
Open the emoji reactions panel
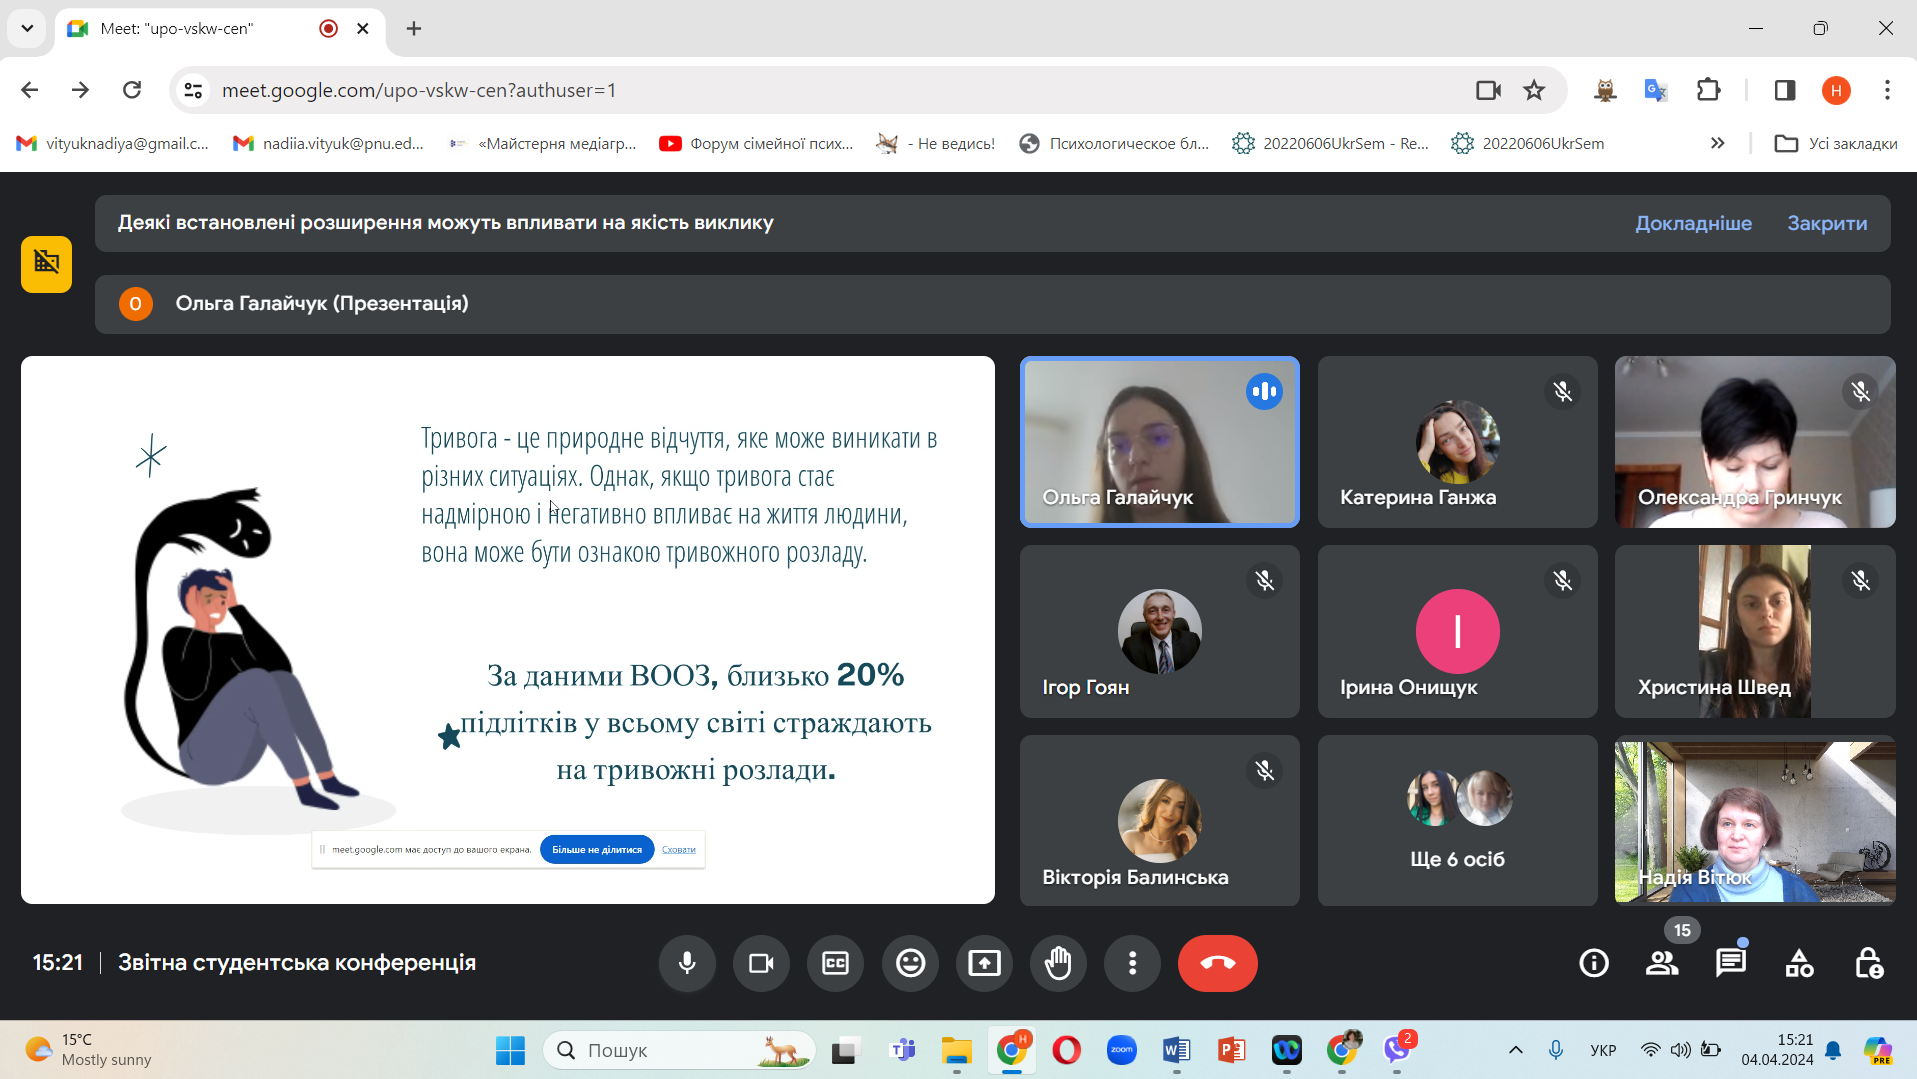[x=910, y=963]
